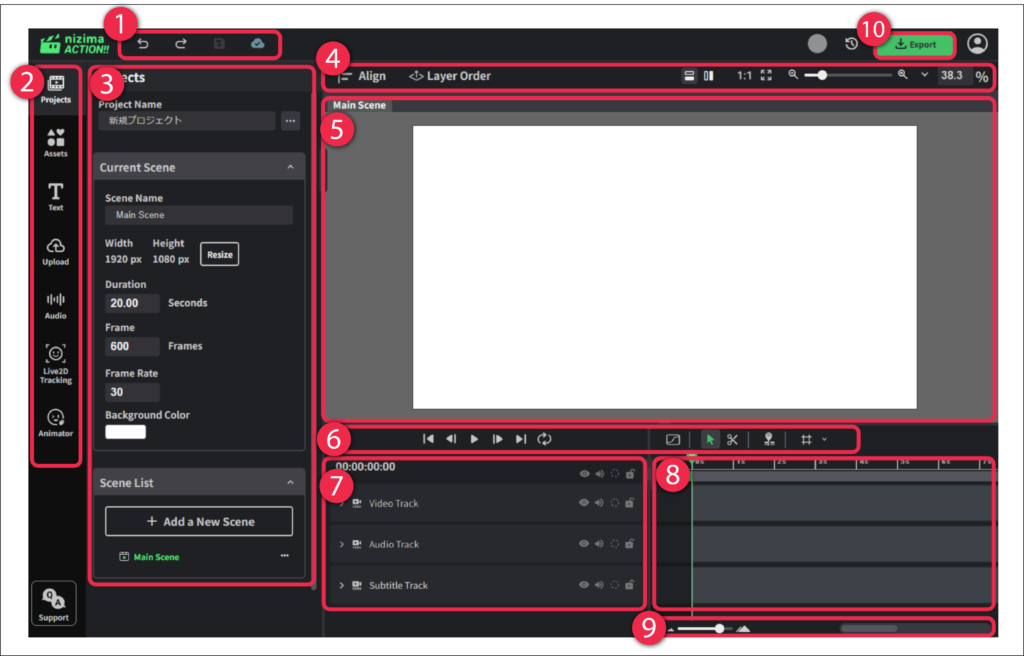Select the horizontal split layout icon
Image resolution: width=1024 pixels, height=656 pixels.
click(689, 76)
